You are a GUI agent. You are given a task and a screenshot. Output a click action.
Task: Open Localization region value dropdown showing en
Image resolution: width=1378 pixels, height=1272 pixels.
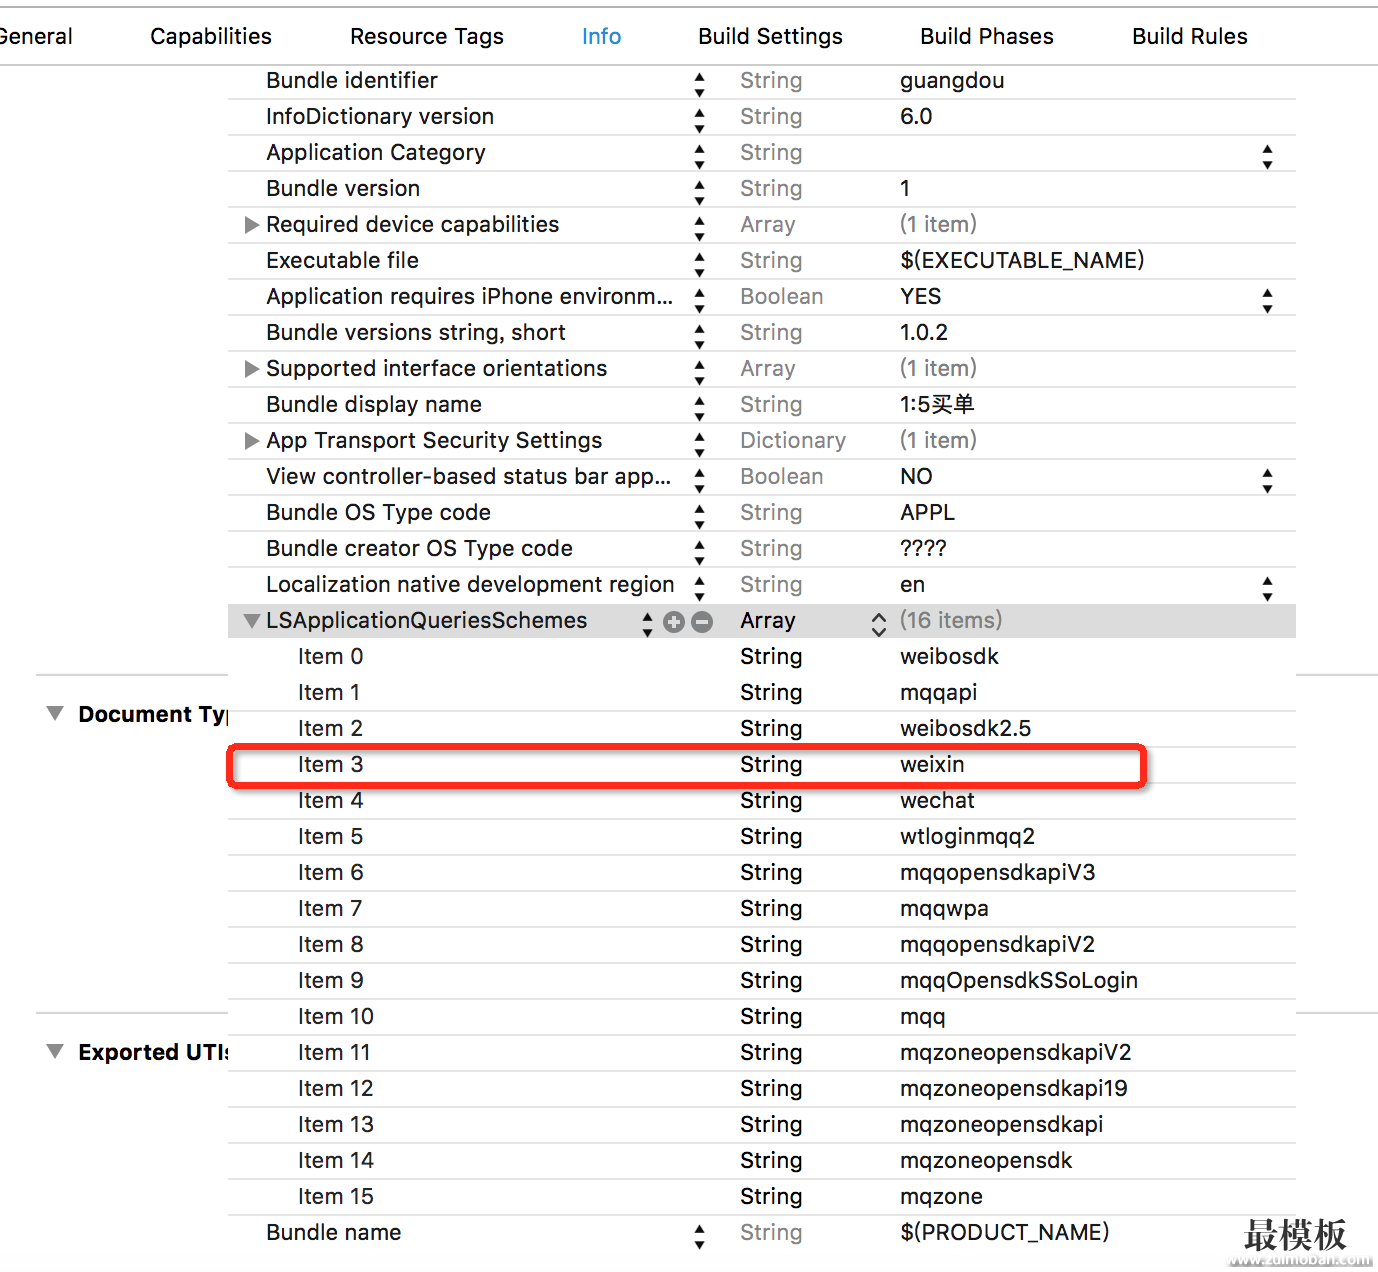1267,588
